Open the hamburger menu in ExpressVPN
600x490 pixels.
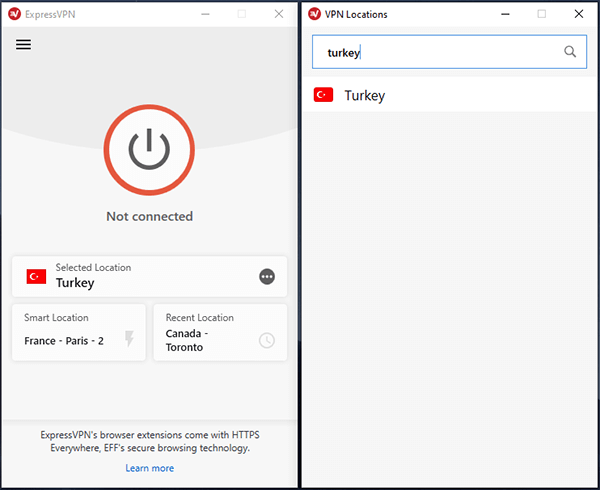pyautogui.click(x=23, y=44)
